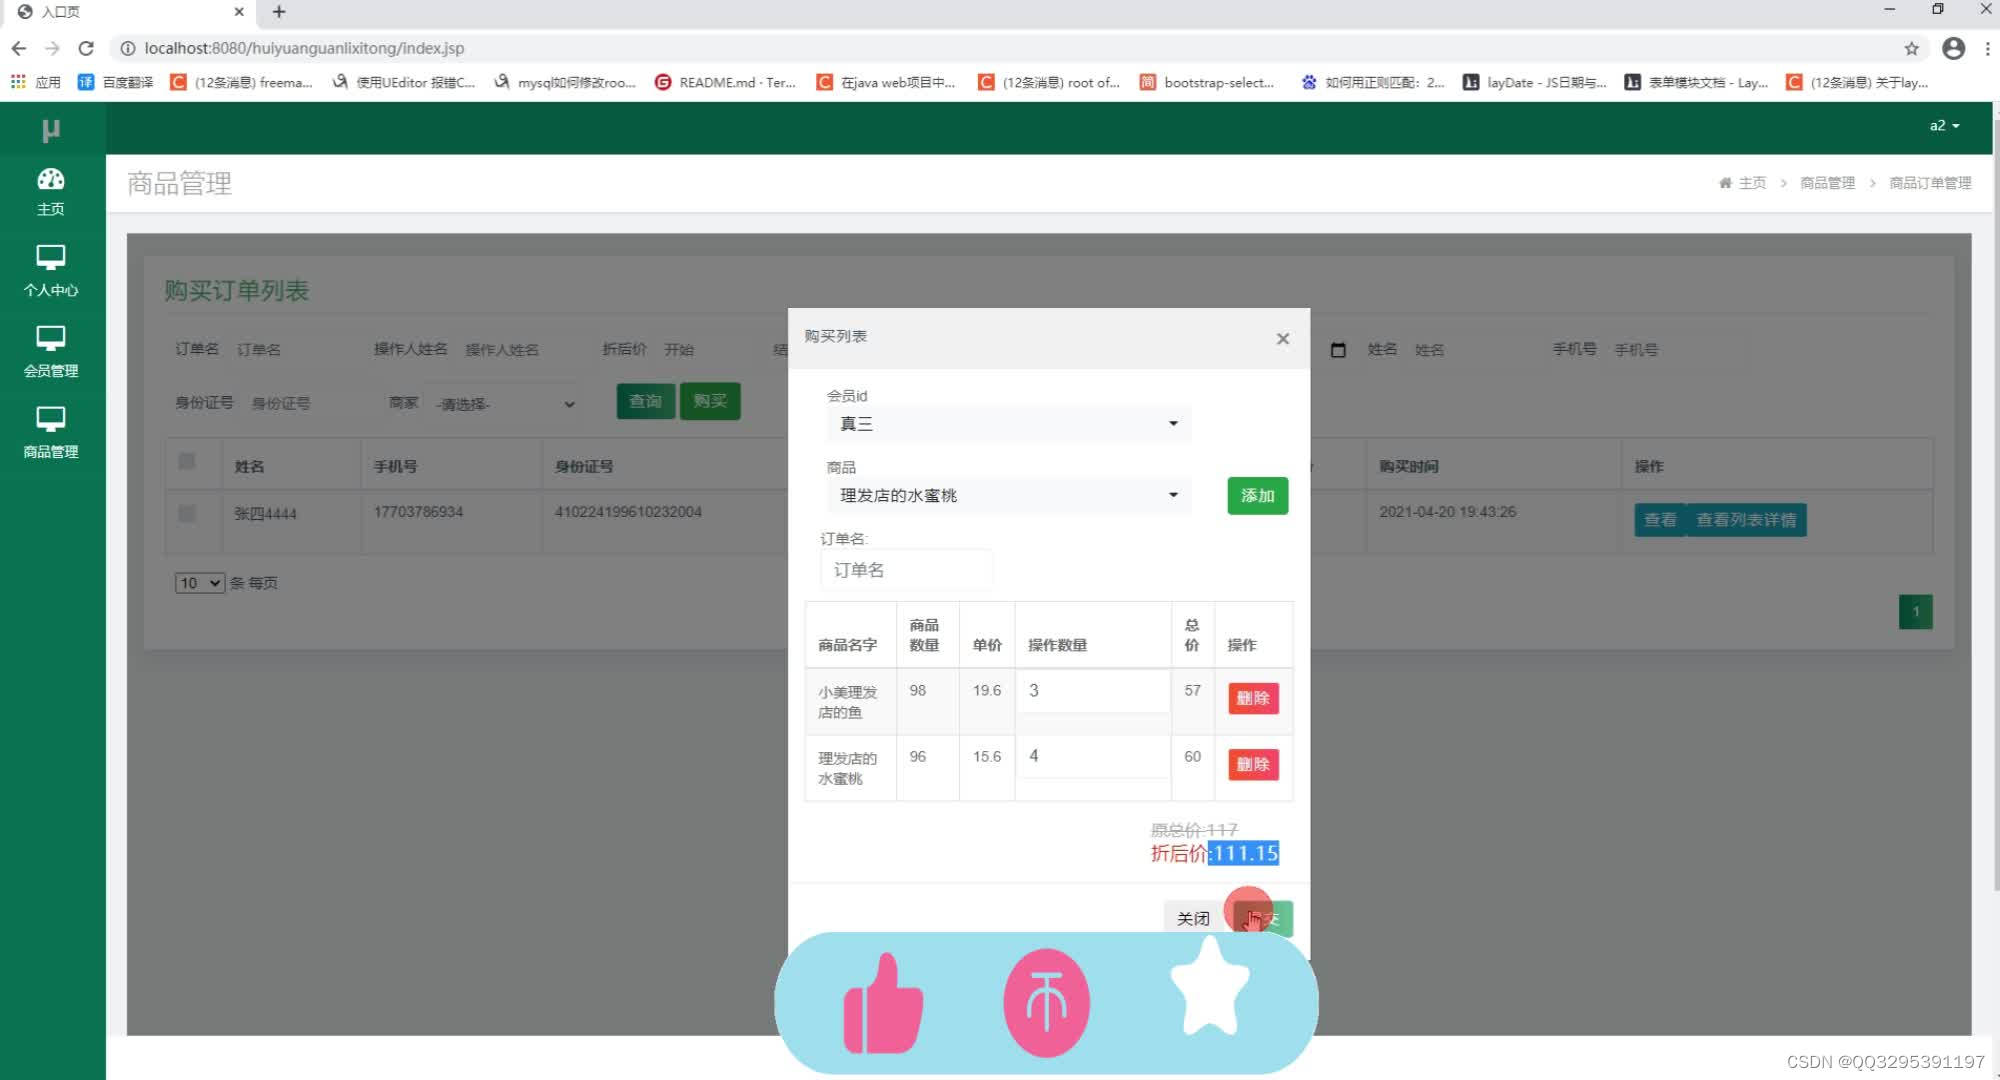Open the Chrome three-dot menu
Image resolution: width=2000 pixels, height=1080 pixels.
click(1987, 48)
